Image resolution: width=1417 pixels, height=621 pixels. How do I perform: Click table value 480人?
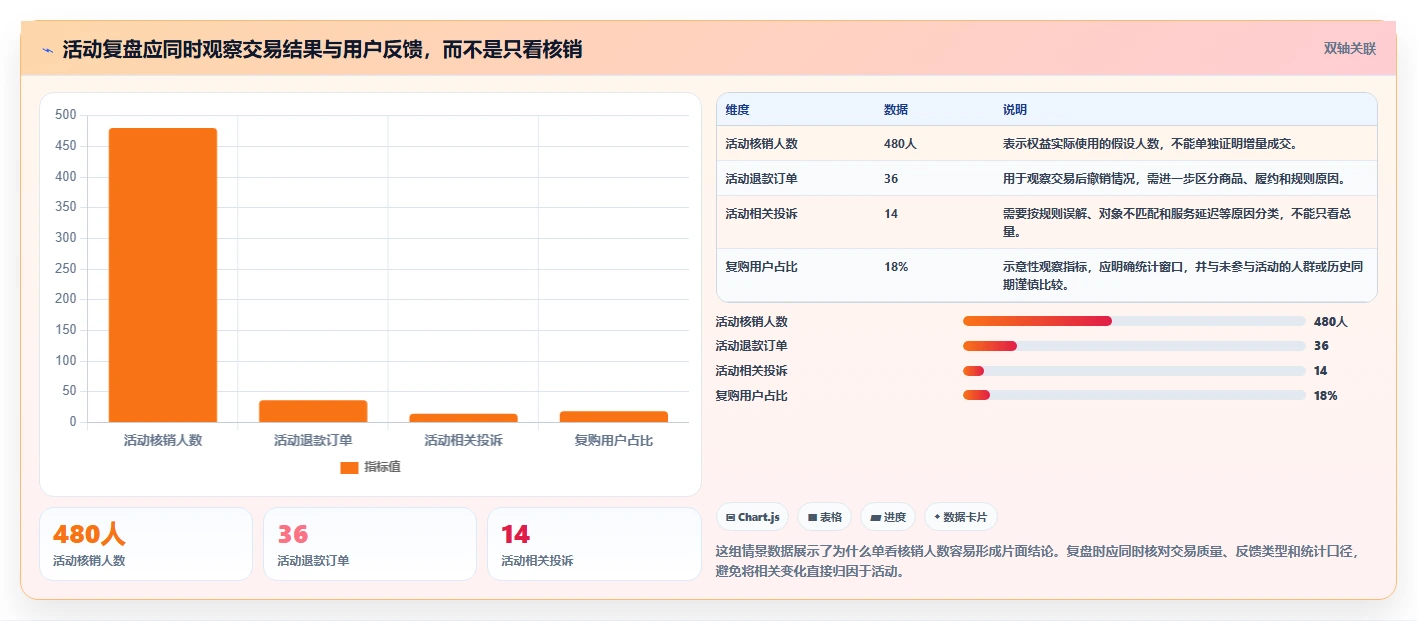coord(900,144)
